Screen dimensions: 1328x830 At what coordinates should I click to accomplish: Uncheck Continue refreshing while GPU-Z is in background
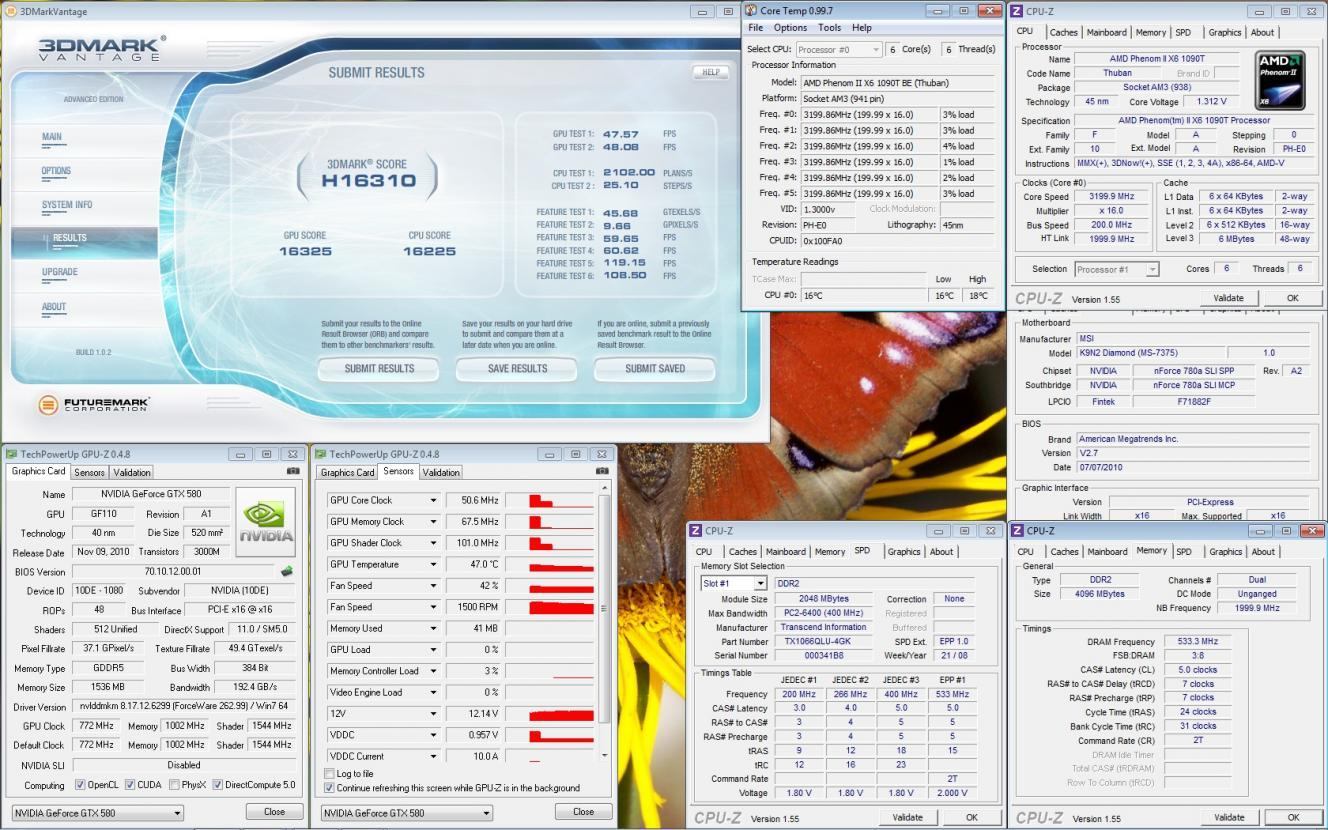330,788
